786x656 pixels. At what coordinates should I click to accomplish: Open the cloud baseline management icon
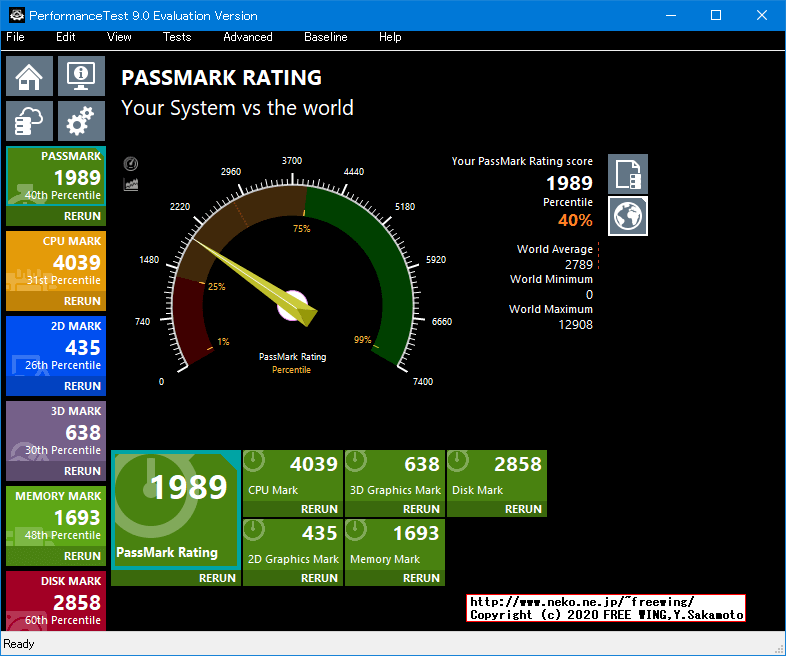coord(29,121)
